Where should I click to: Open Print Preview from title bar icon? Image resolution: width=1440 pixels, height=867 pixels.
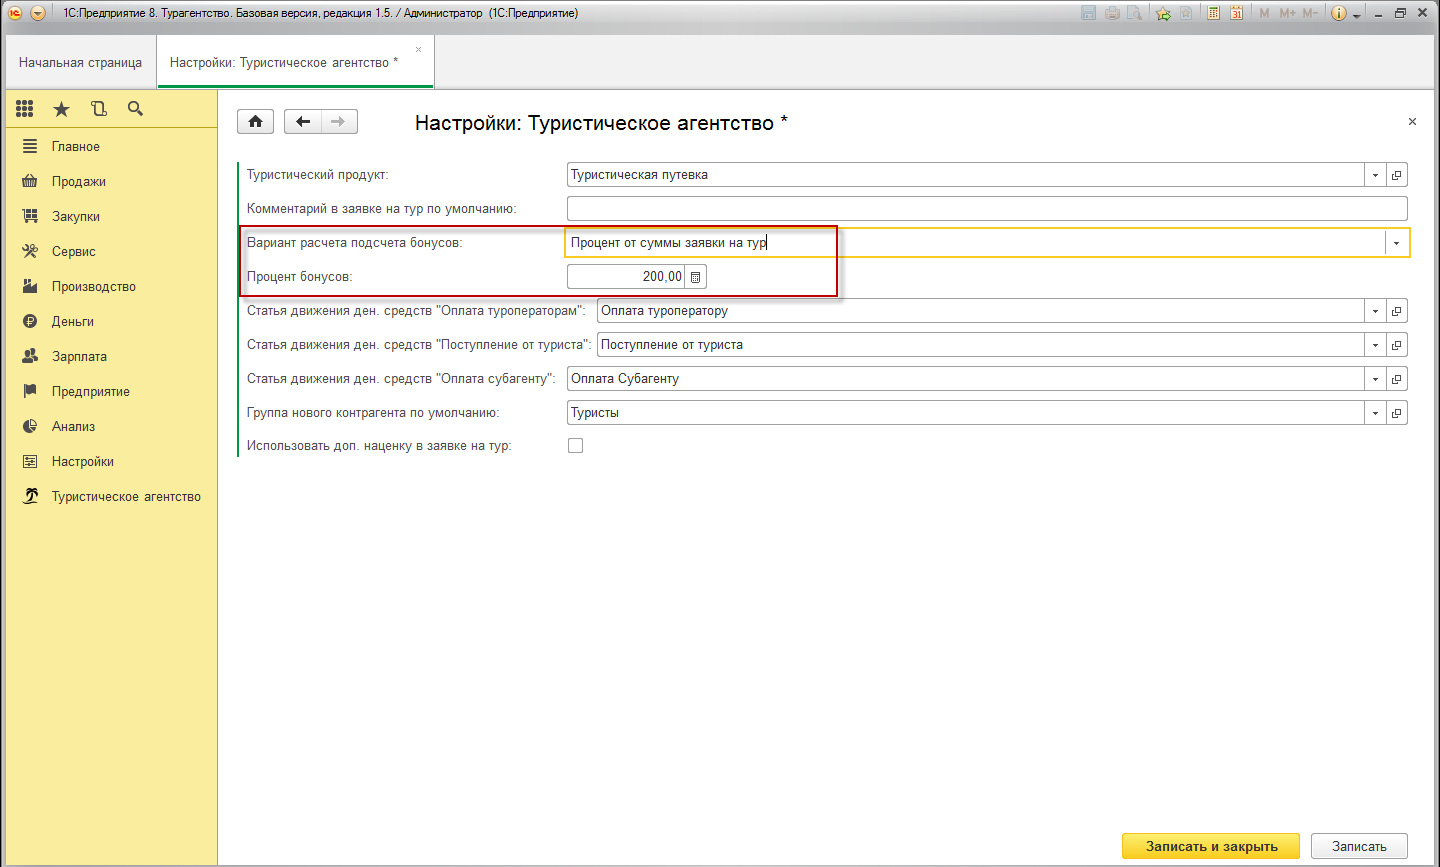[1134, 13]
